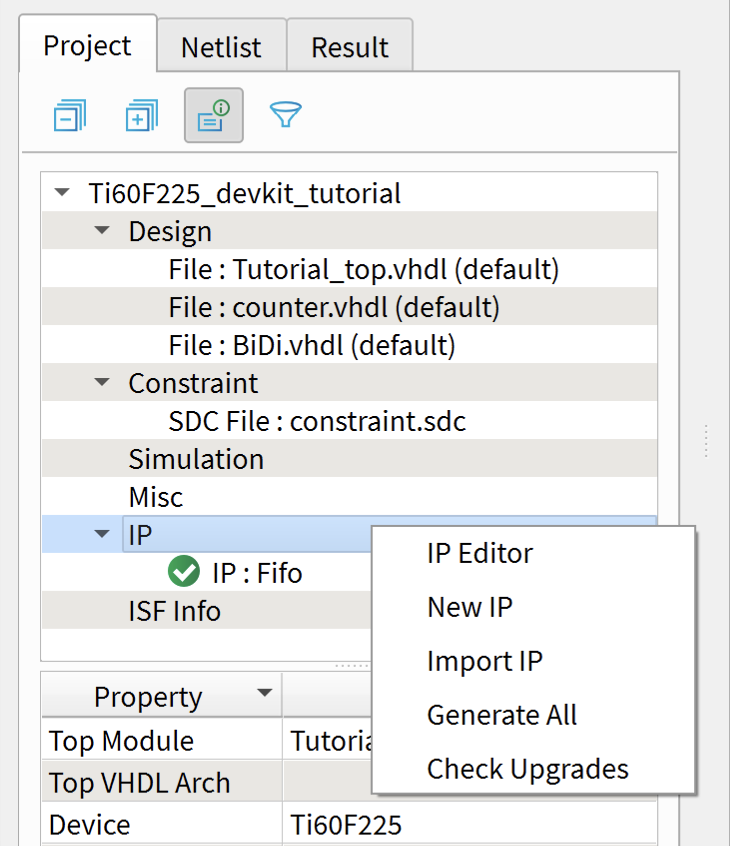Open the Property column dropdown arrow

tap(264, 693)
